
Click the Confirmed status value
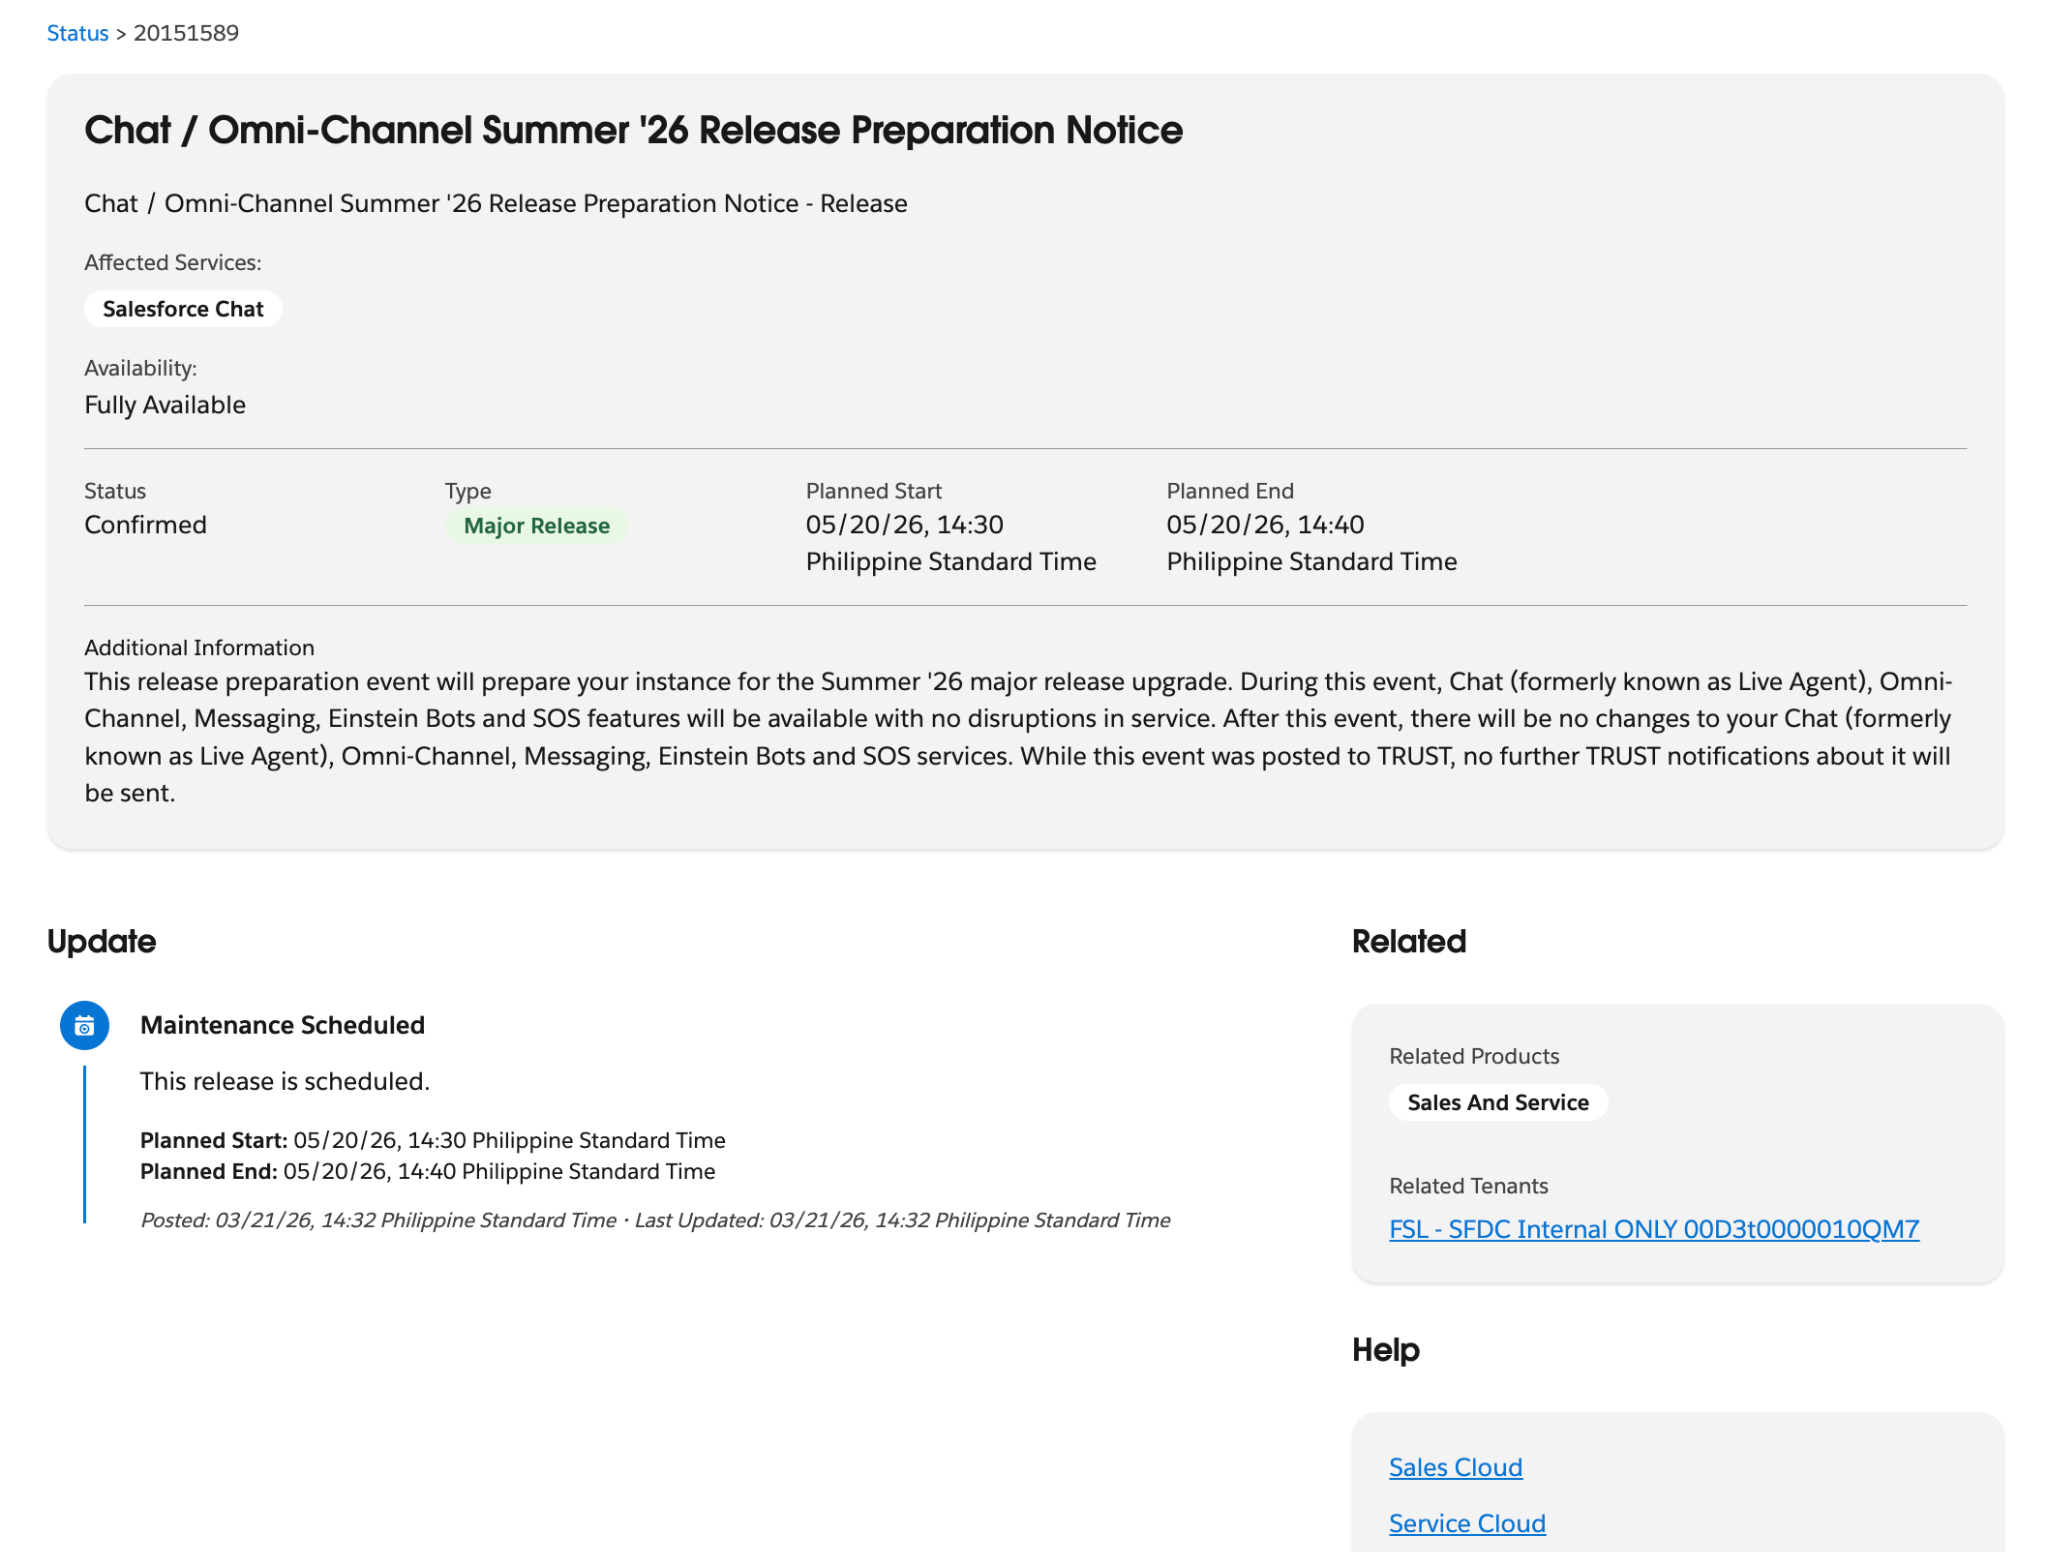tap(145, 525)
